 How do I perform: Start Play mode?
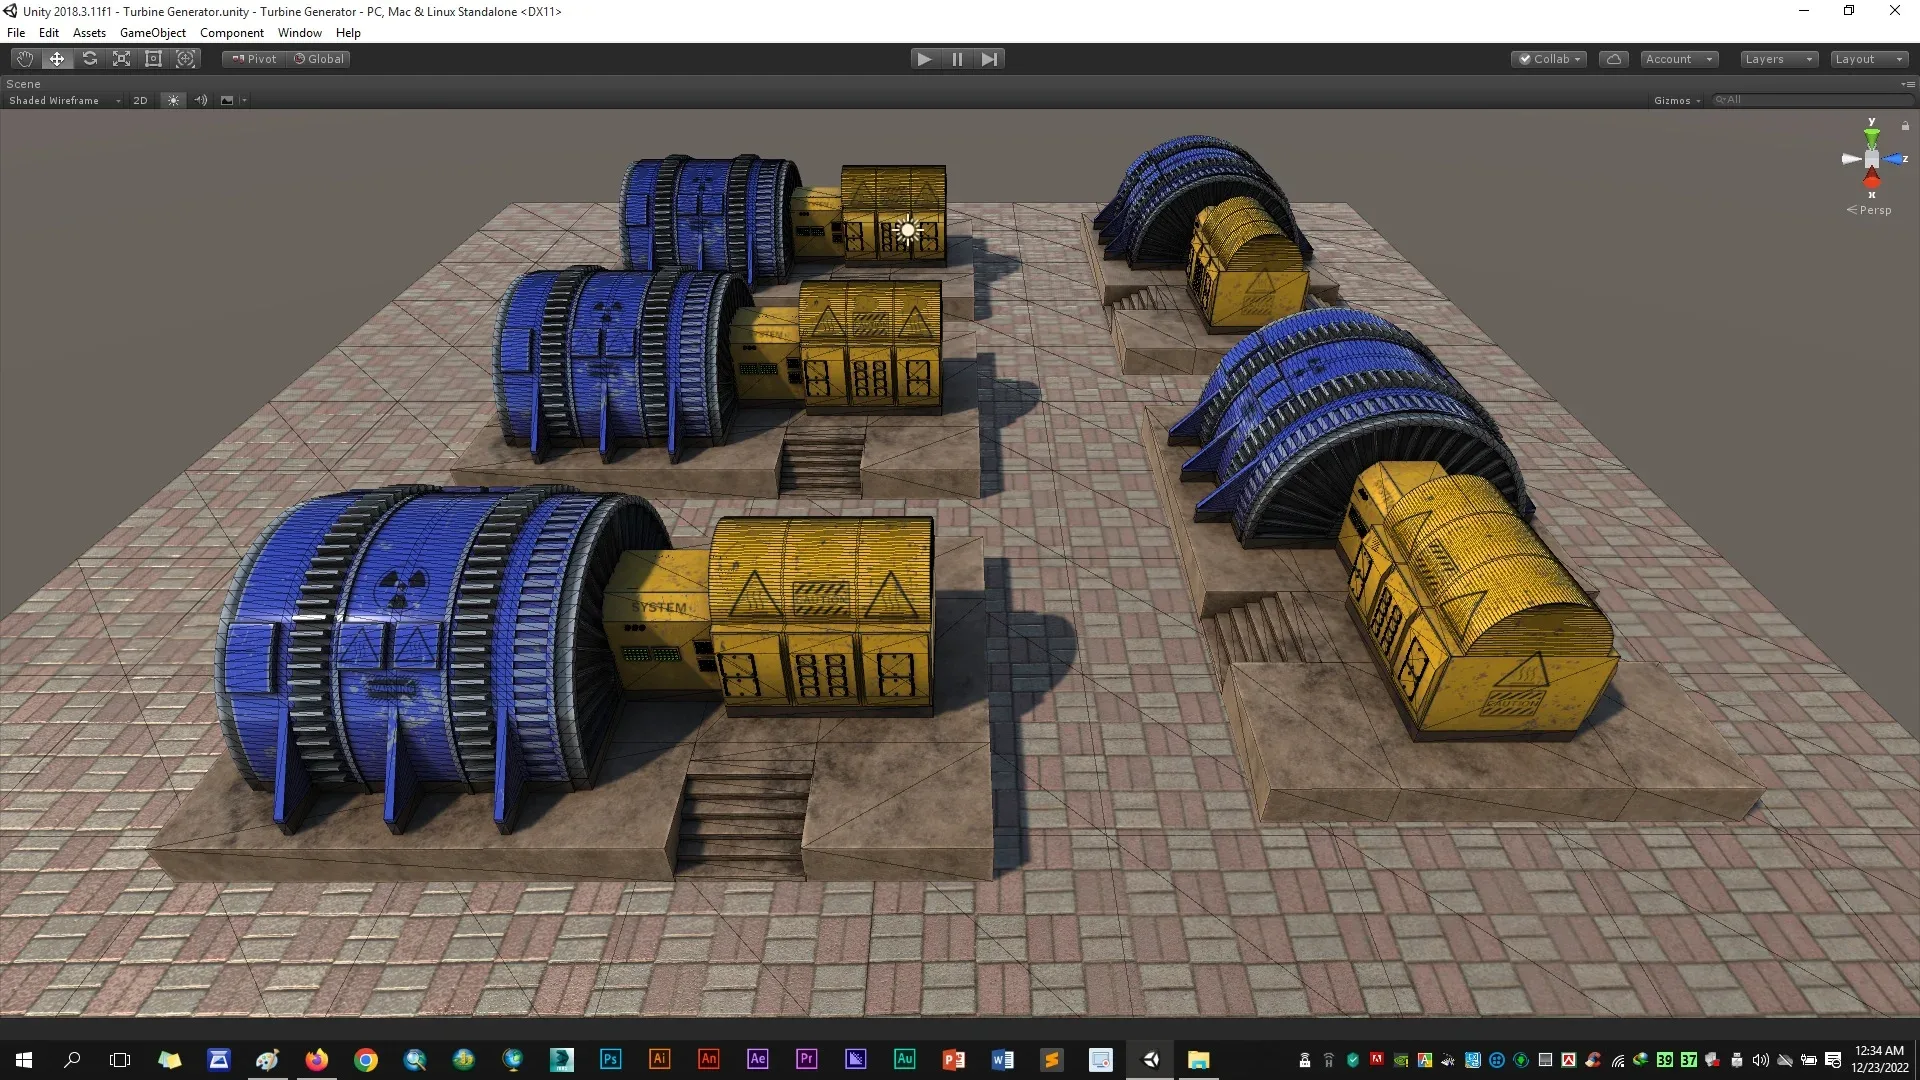point(924,59)
